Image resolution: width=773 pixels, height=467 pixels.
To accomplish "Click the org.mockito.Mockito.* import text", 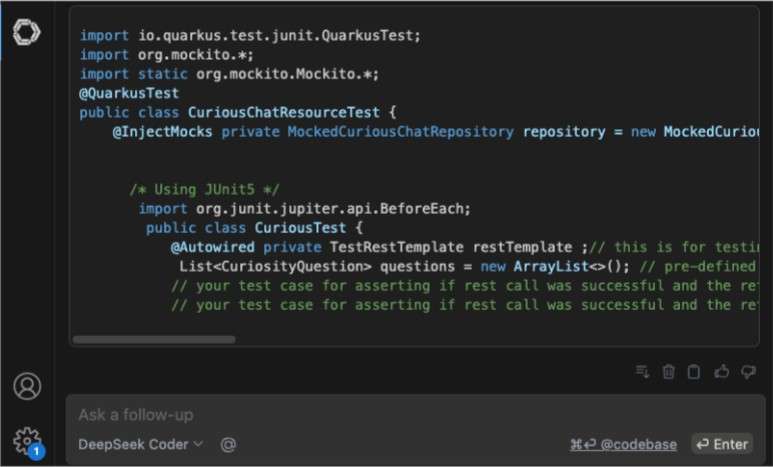I will [x=287, y=74].
